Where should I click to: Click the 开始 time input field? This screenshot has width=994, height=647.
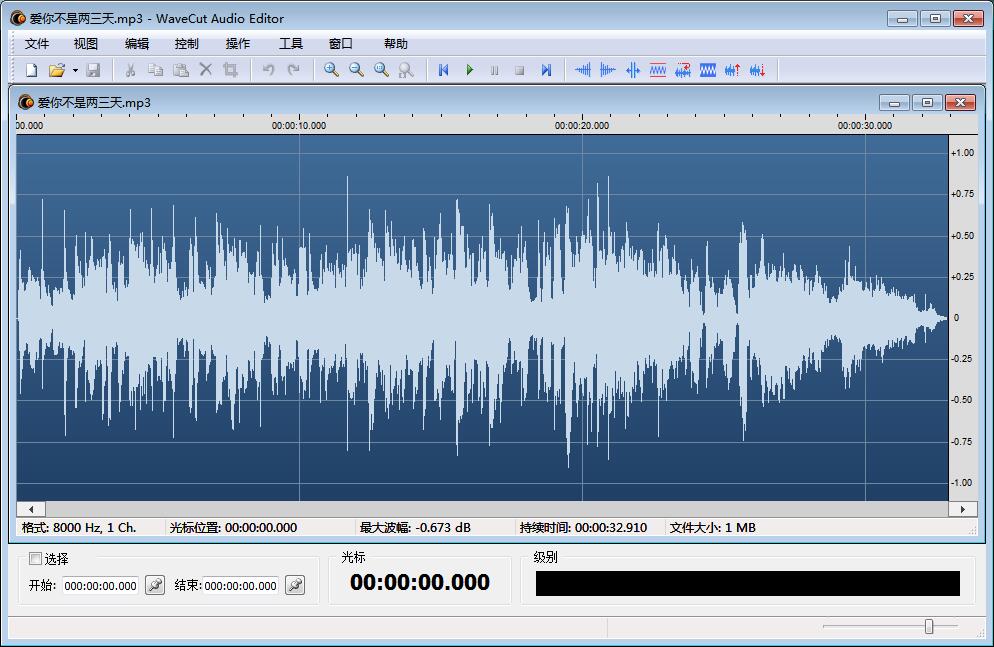100,586
